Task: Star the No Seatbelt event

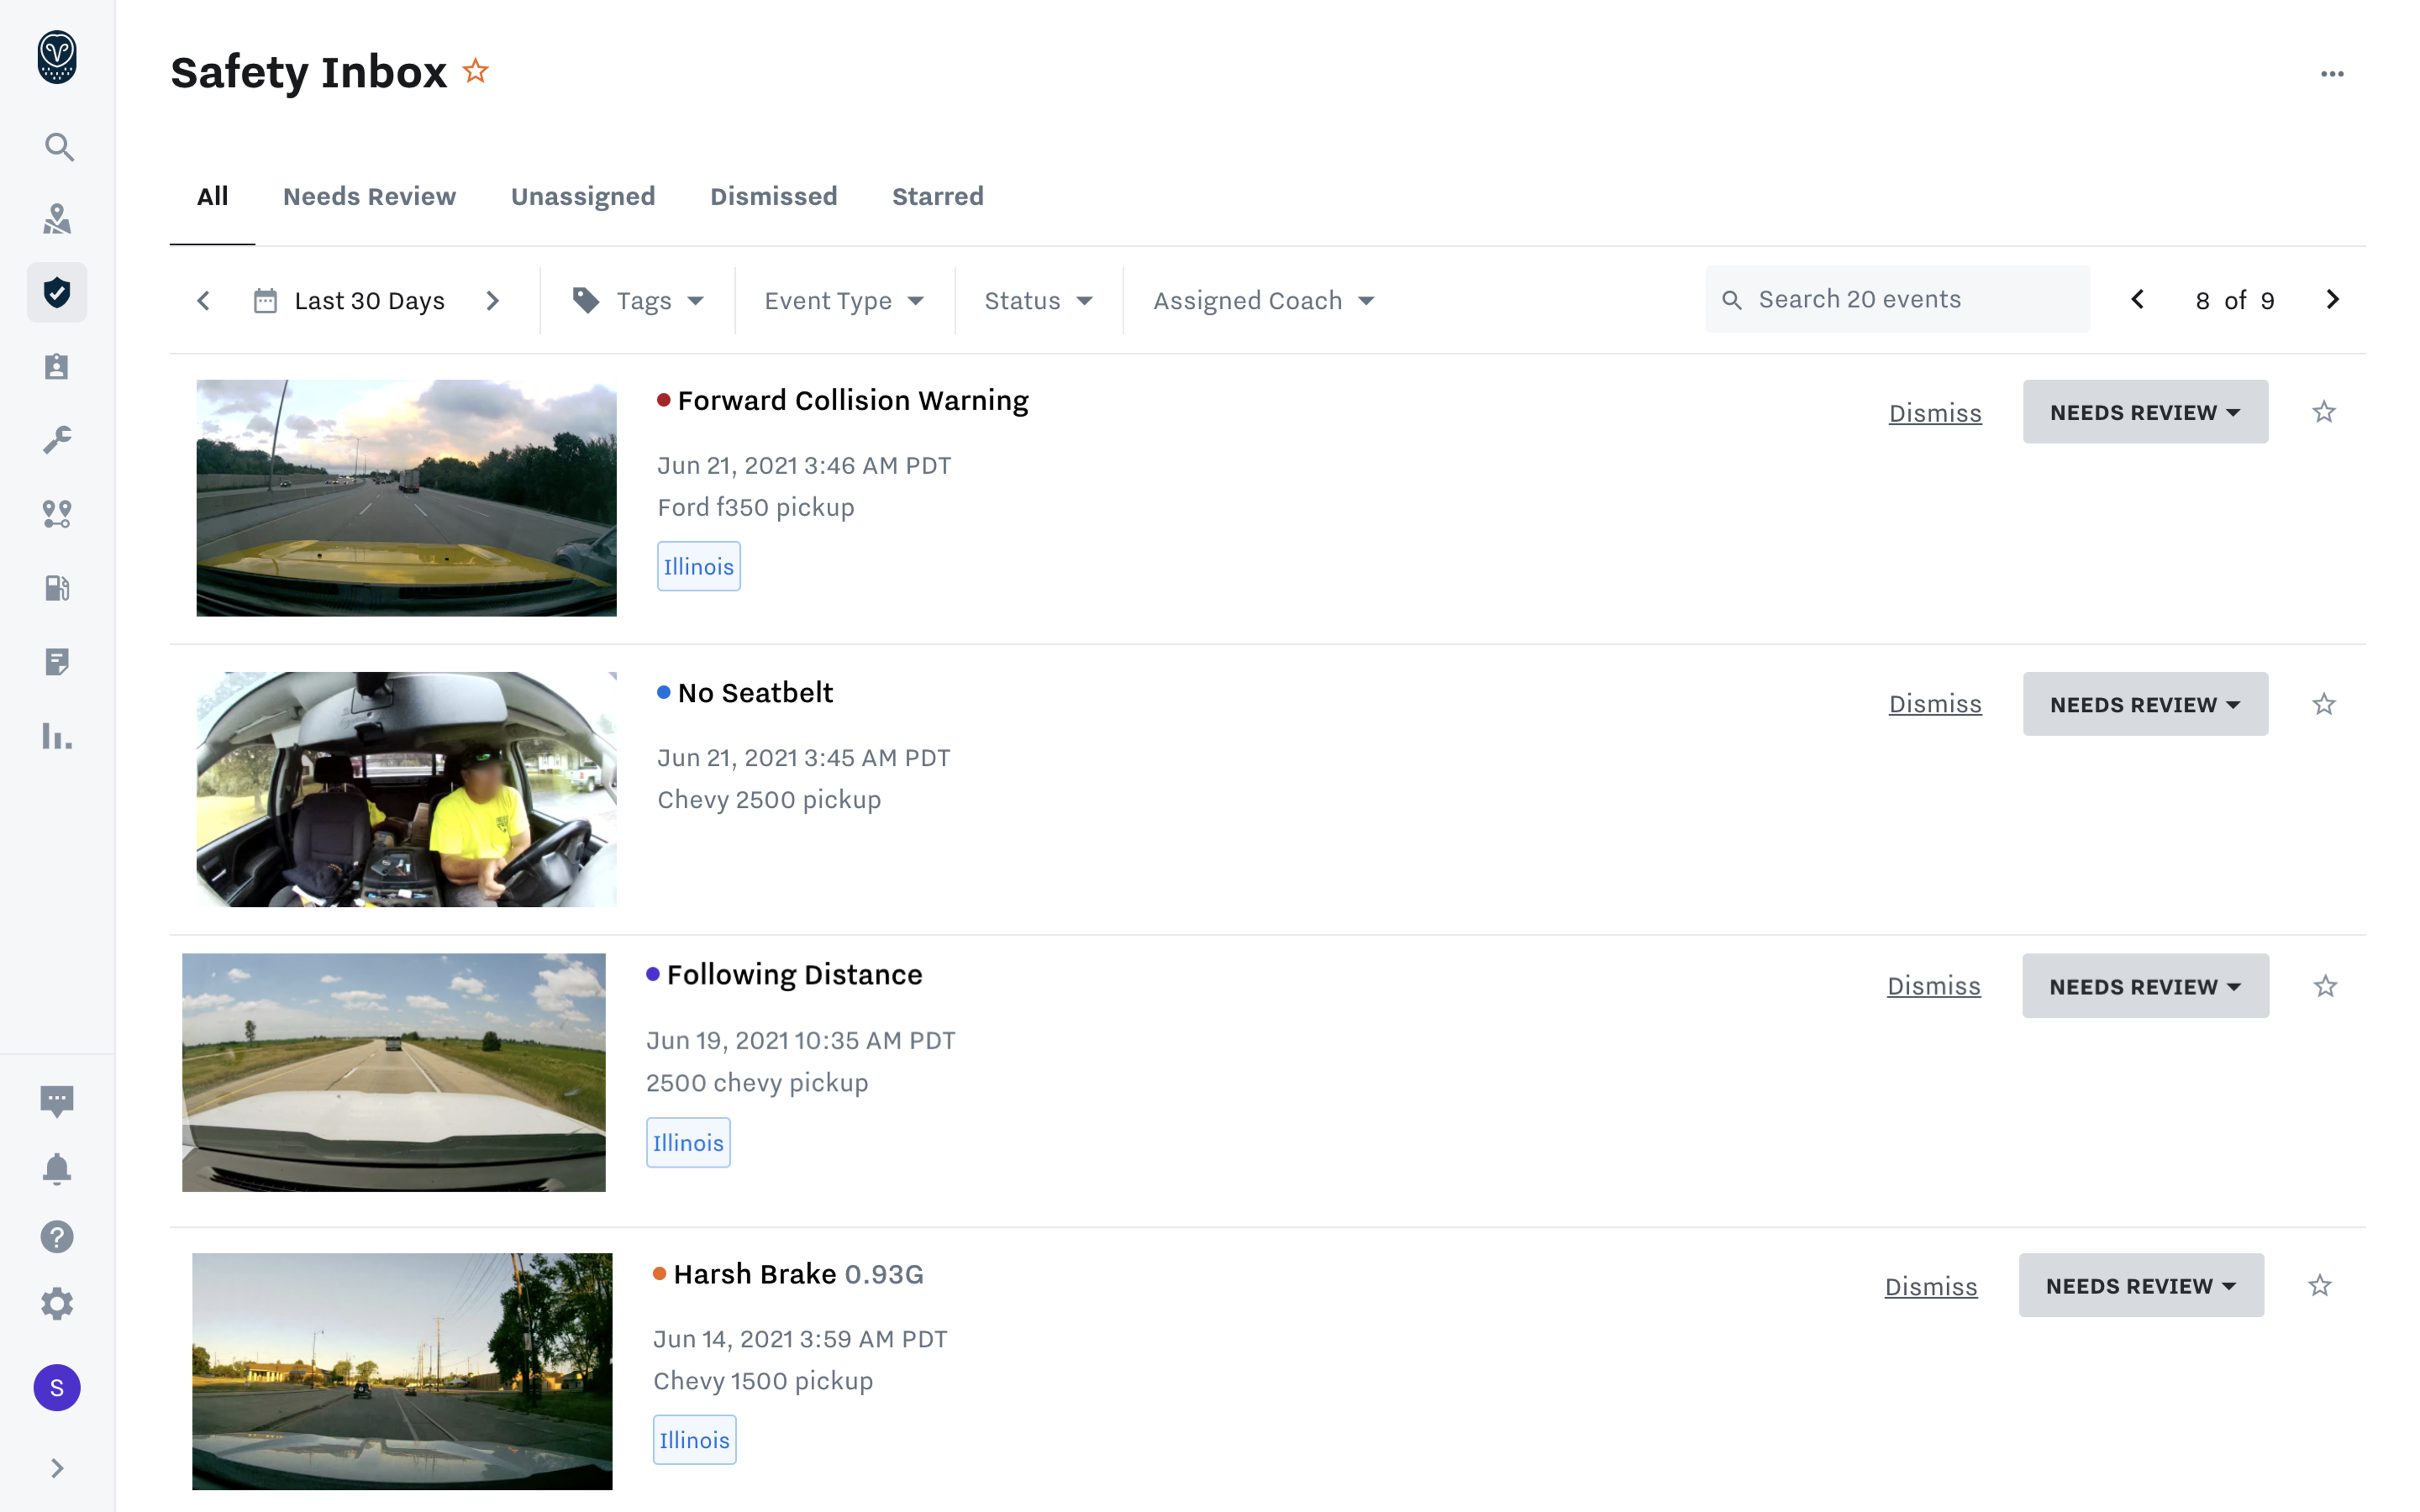Action: 2323,704
